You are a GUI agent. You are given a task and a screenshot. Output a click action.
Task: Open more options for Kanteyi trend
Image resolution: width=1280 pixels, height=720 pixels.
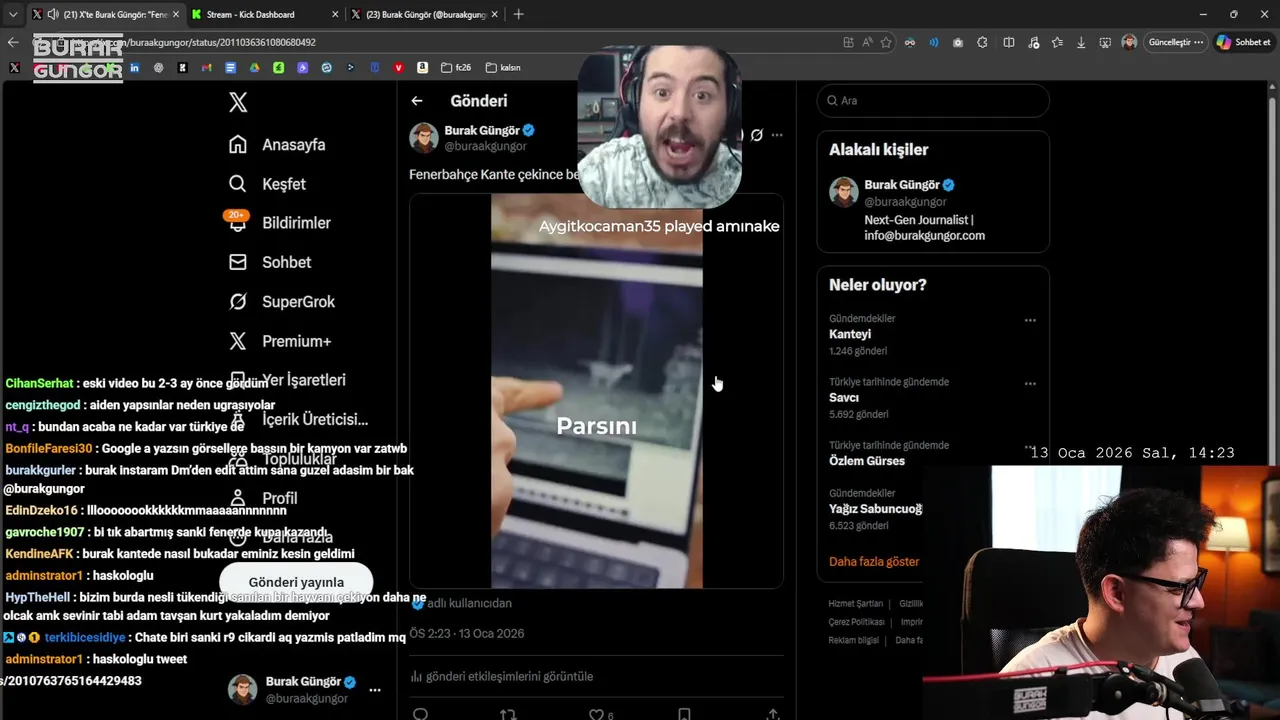pyautogui.click(x=1030, y=321)
